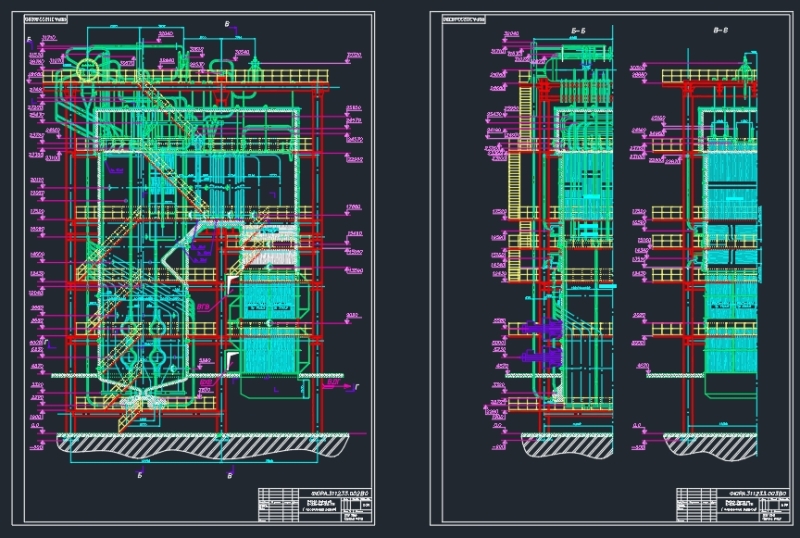800x538 pixels.
Task: Select the boiler drum circle in left drawing
Action: click(87, 69)
